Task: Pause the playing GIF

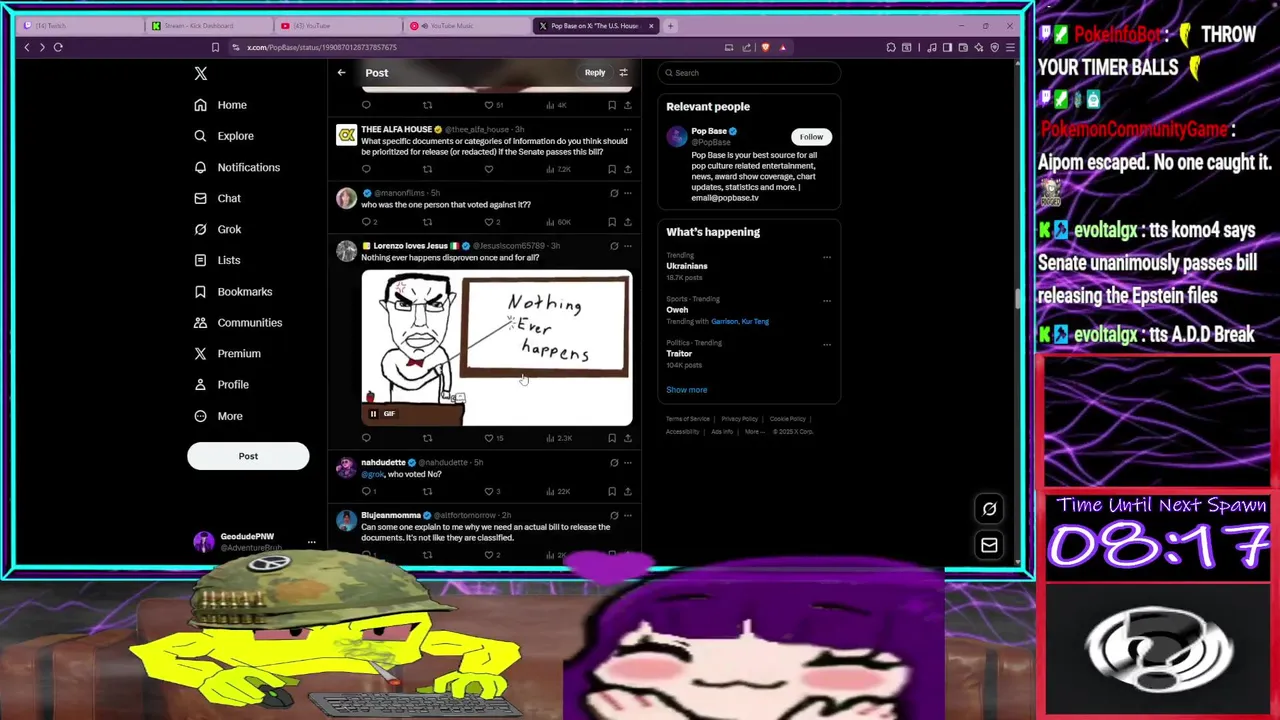Action: (373, 414)
